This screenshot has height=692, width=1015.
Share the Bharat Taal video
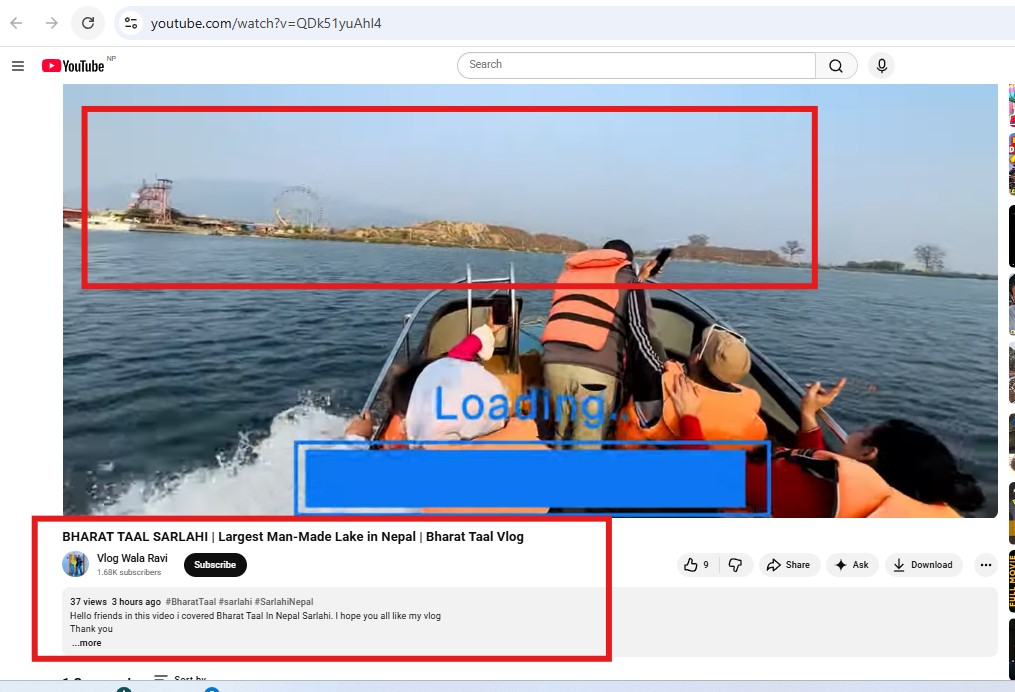click(x=788, y=565)
